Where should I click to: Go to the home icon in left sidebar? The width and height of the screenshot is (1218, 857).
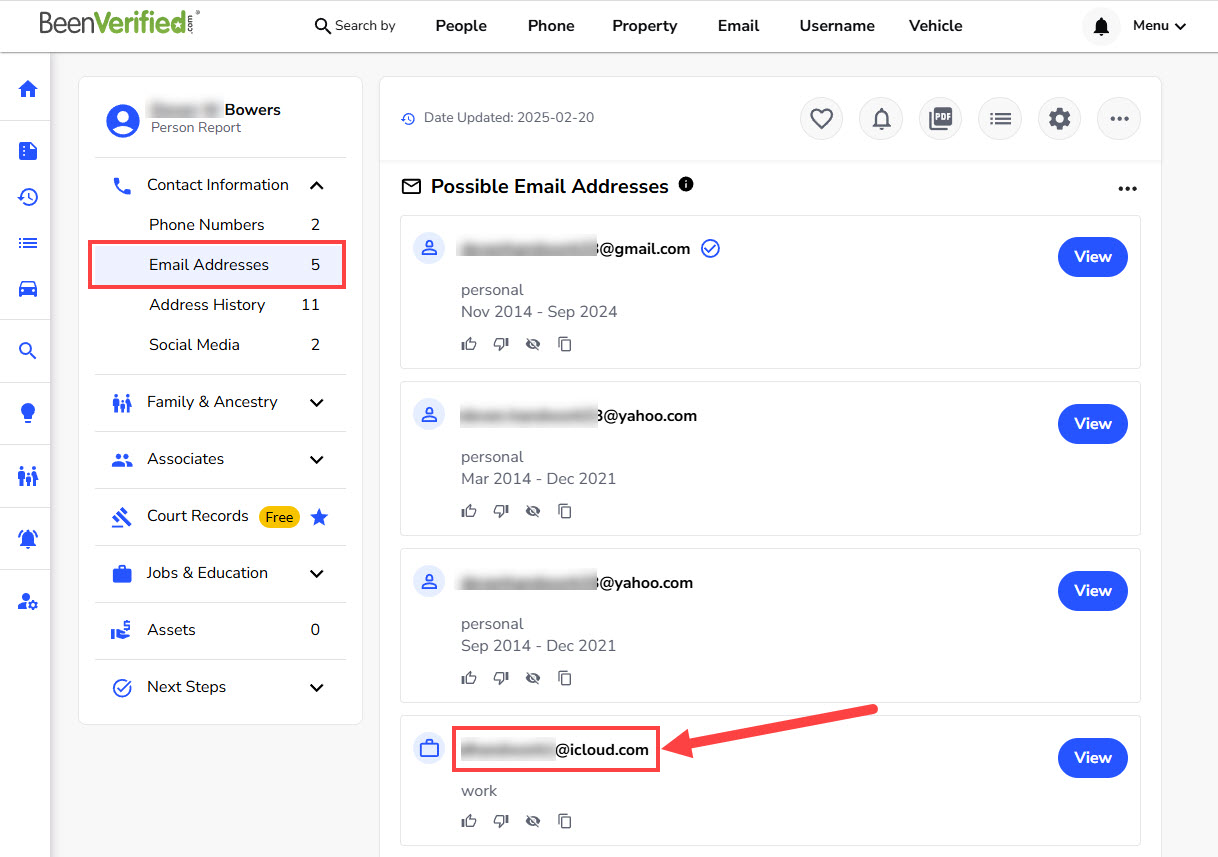[28, 89]
